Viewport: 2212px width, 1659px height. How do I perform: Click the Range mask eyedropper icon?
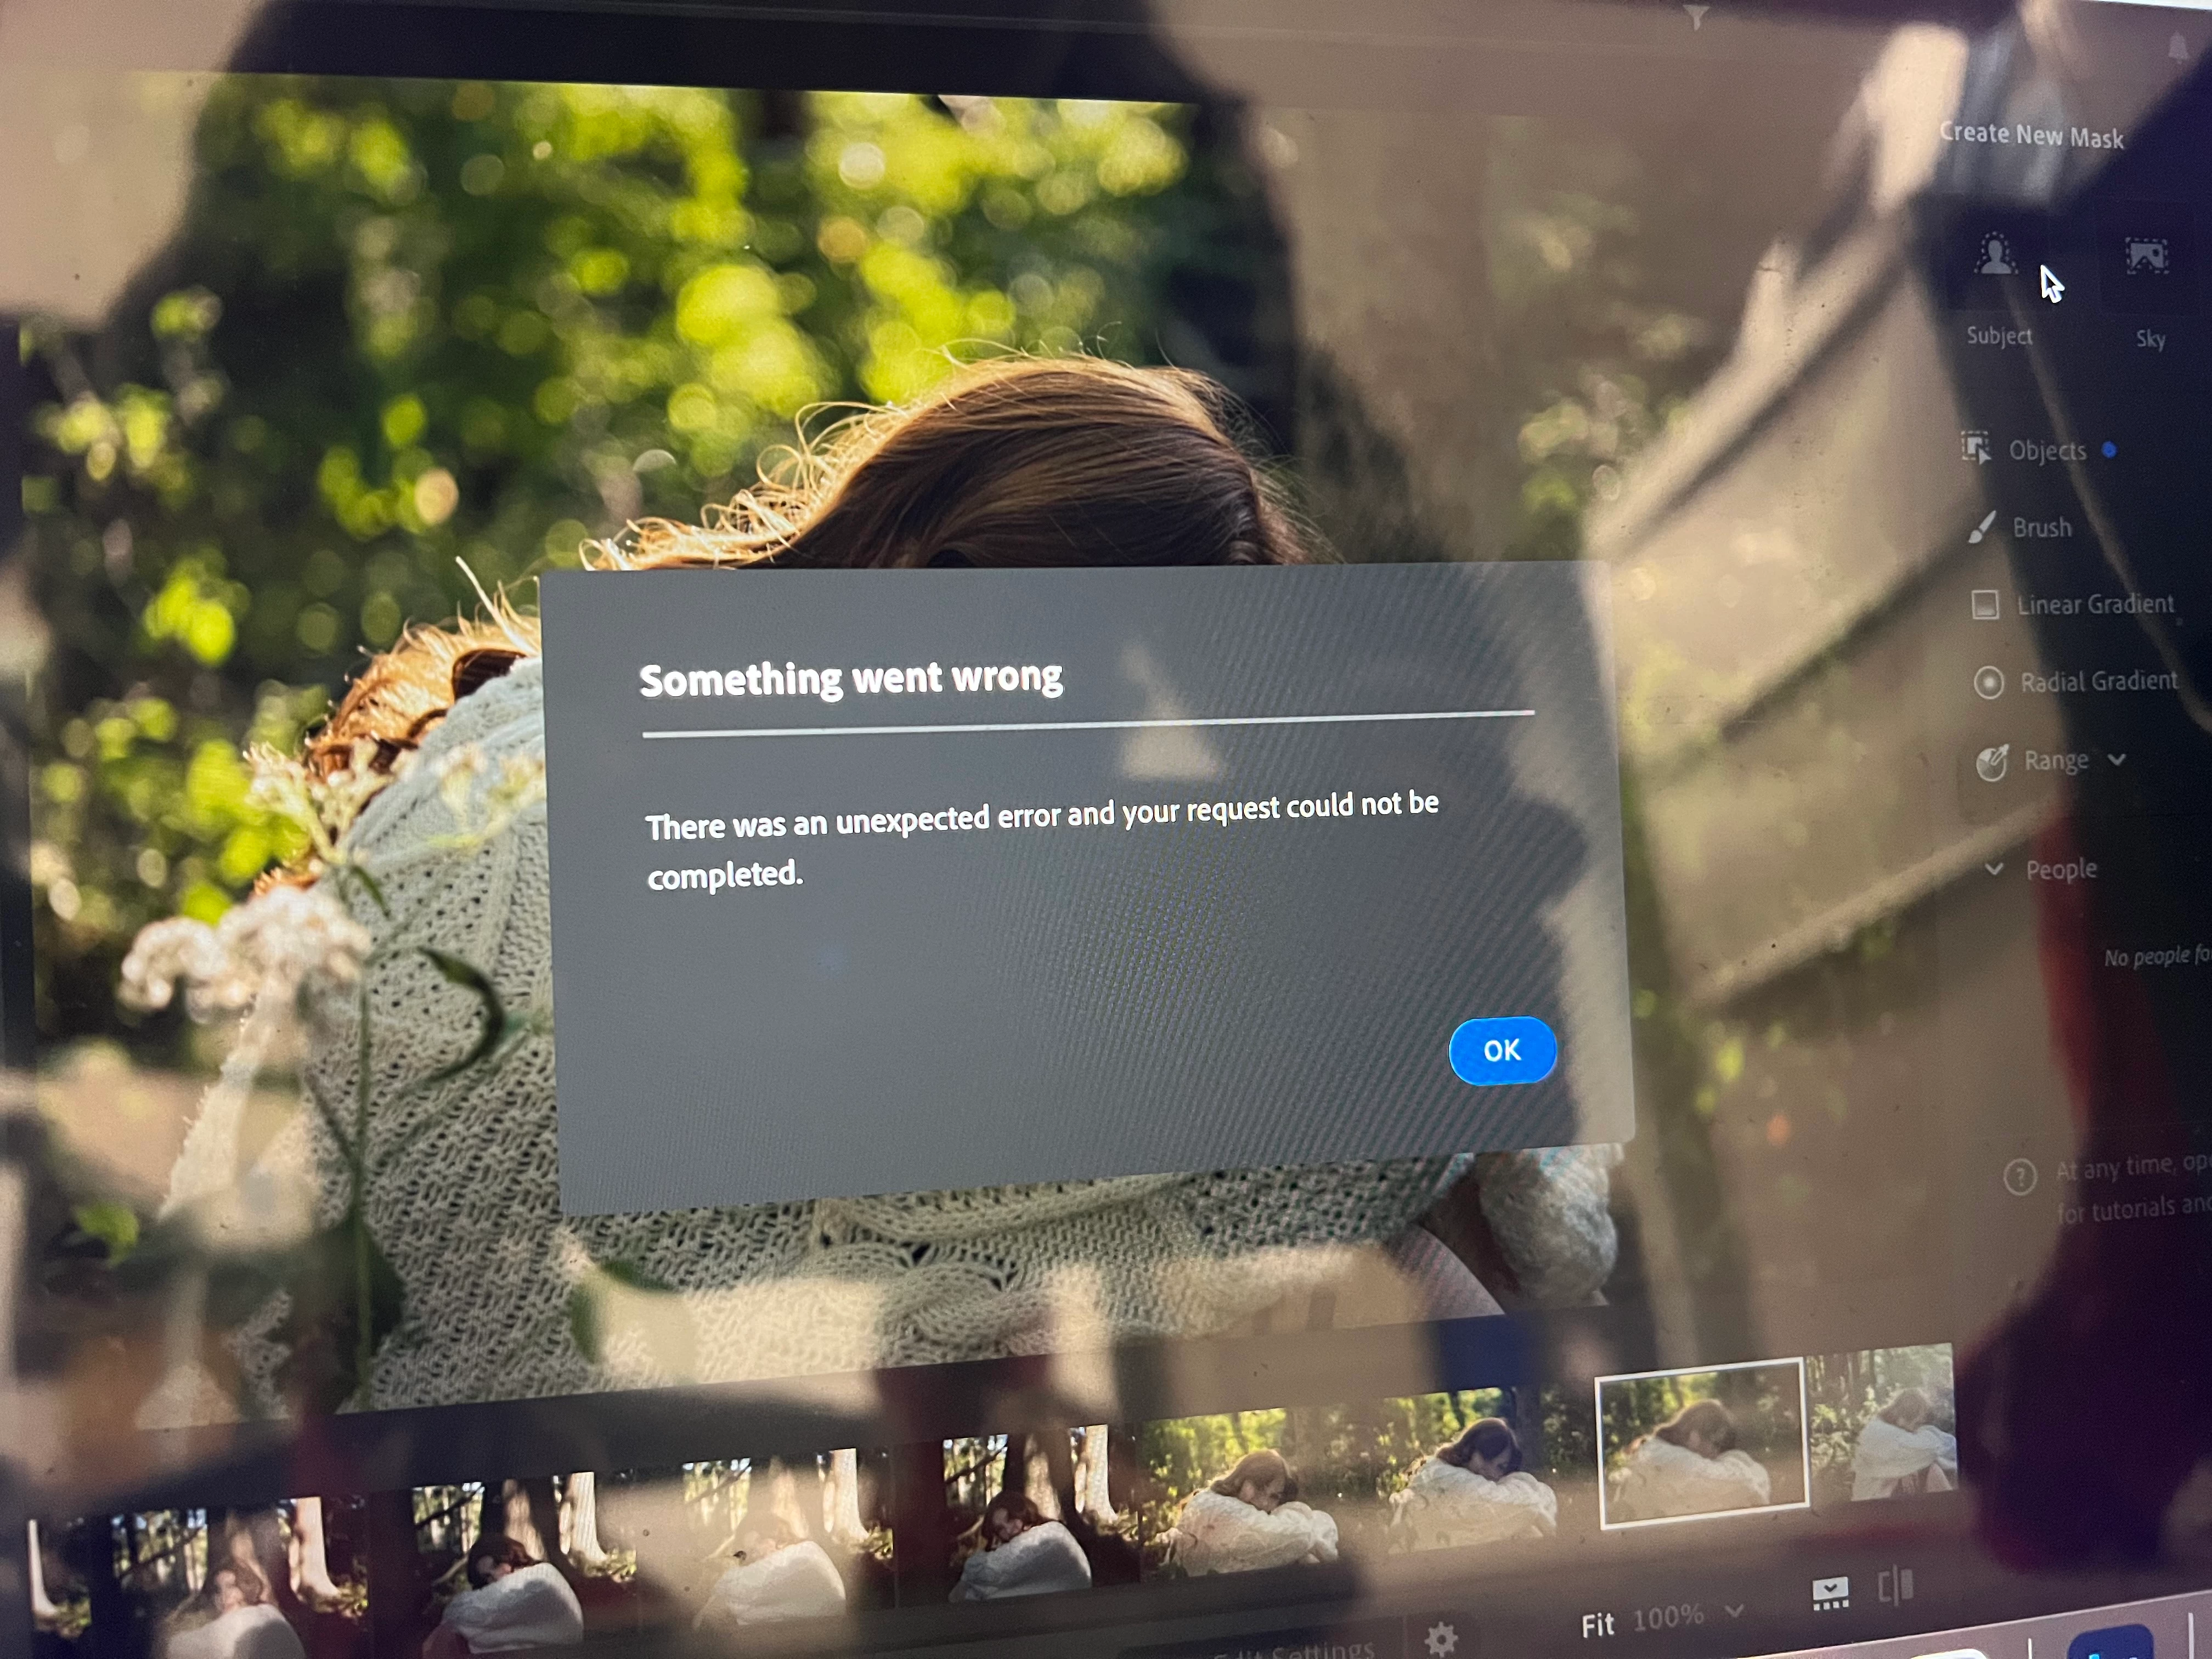click(1991, 762)
